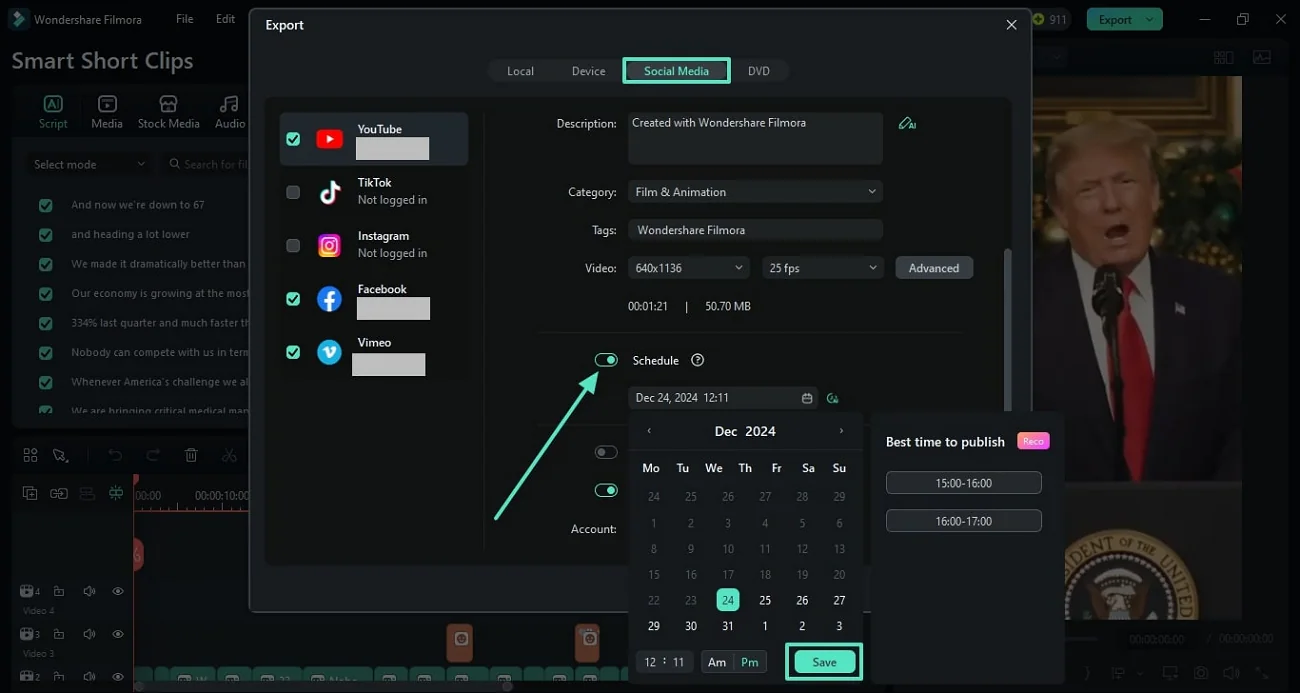
Task: Click the scissors Split icon
Action: (229, 455)
